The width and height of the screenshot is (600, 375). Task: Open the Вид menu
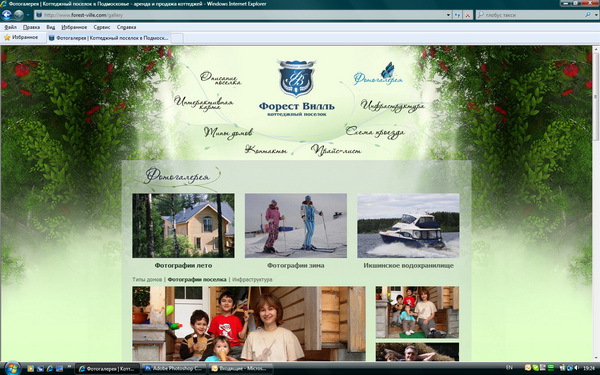click(x=51, y=27)
